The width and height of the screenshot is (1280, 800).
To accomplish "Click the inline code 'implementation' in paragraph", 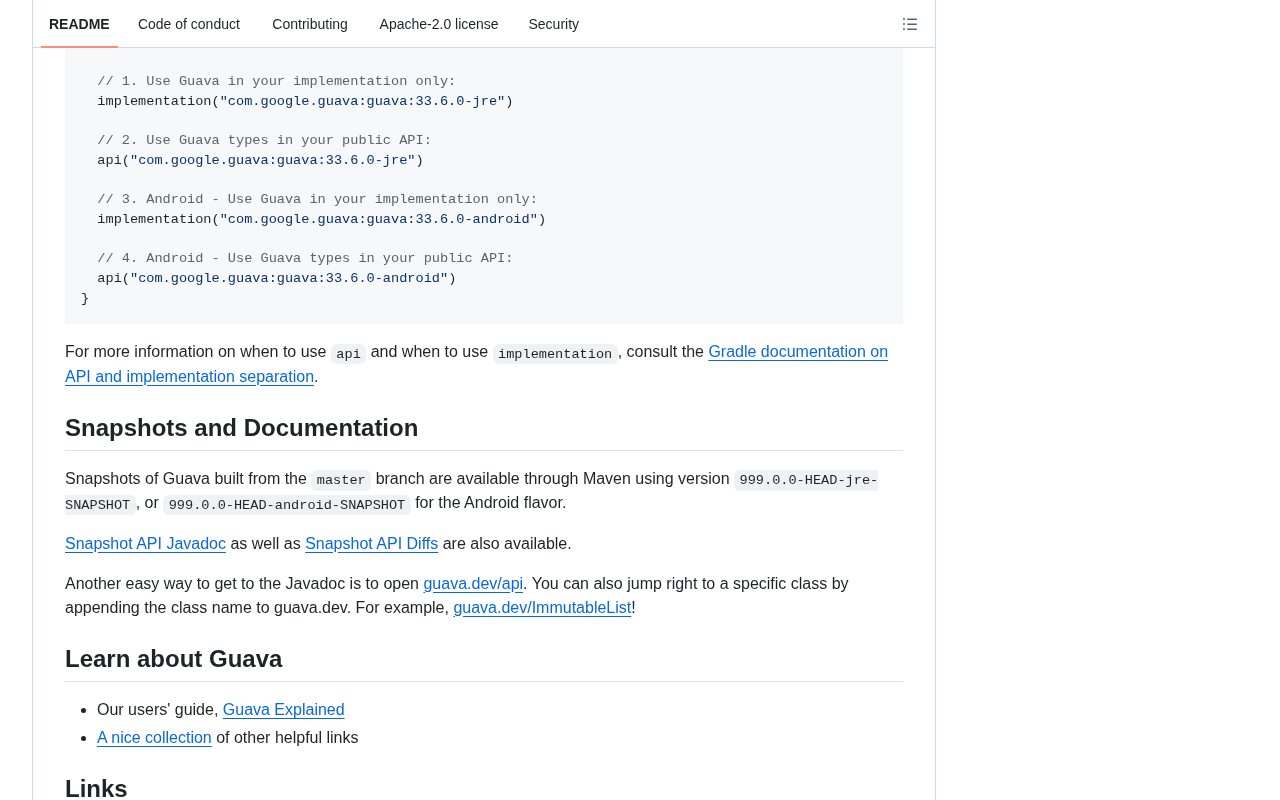I will (555, 354).
